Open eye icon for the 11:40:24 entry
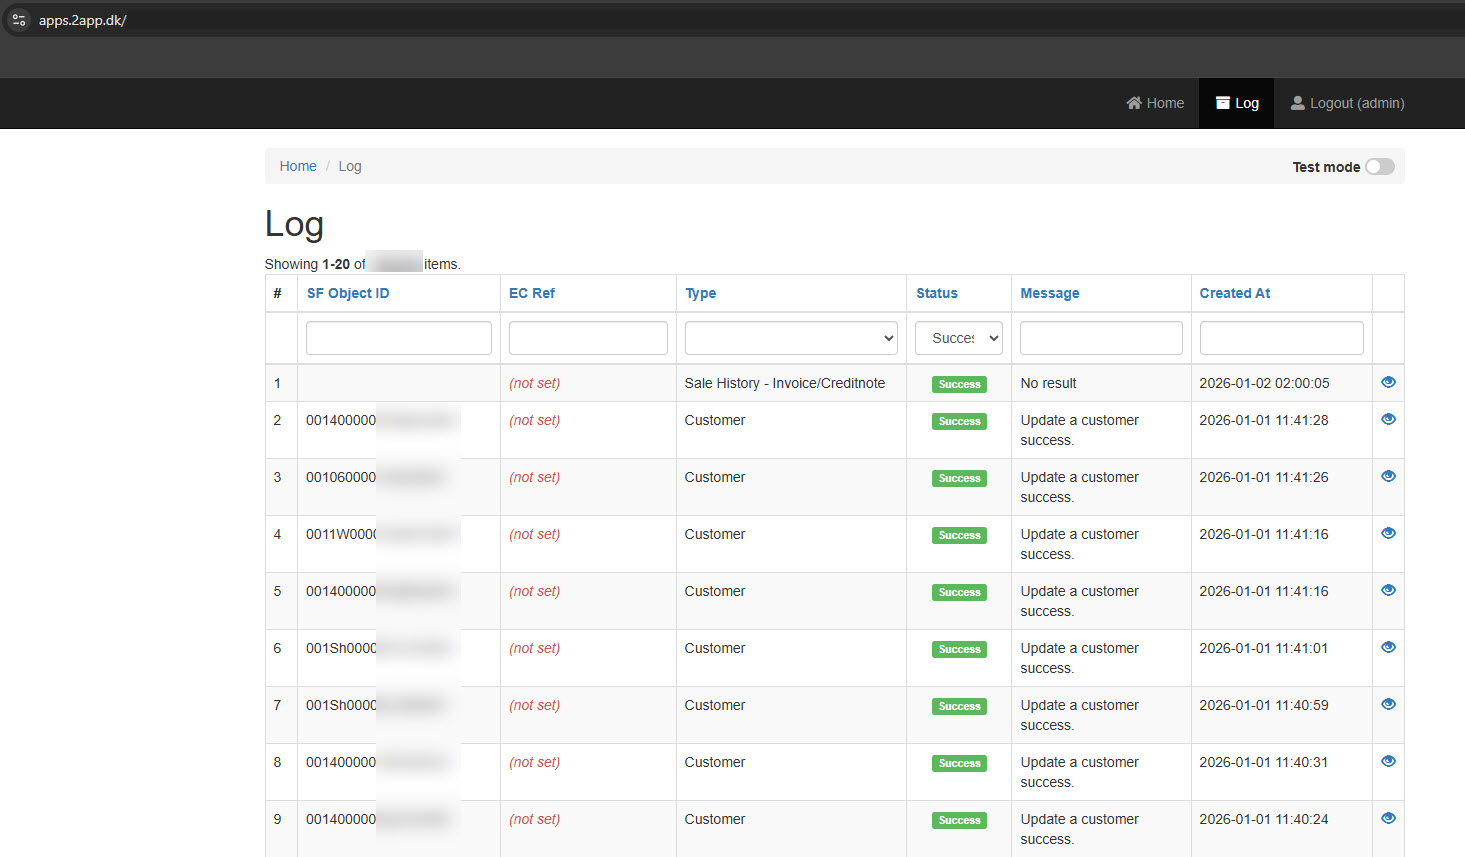The image size is (1465, 857). [x=1388, y=818]
